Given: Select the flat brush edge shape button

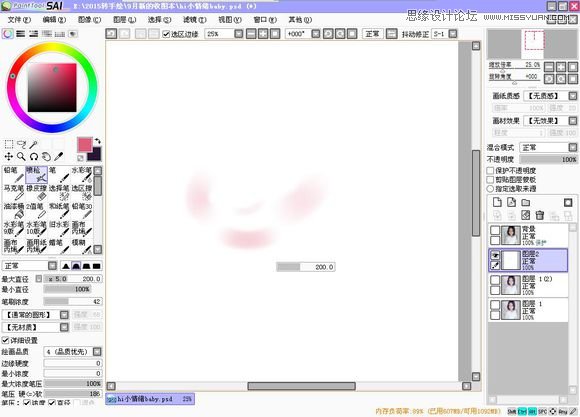Looking at the screenshot, I should coord(97,266).
